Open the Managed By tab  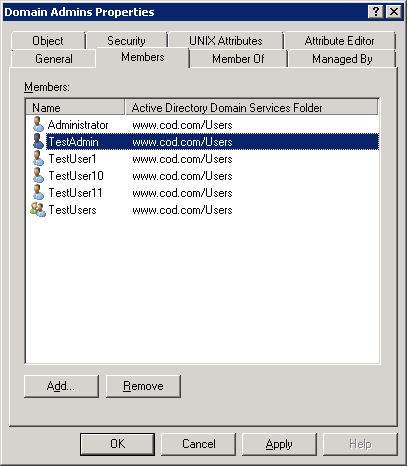click(342, 59)
